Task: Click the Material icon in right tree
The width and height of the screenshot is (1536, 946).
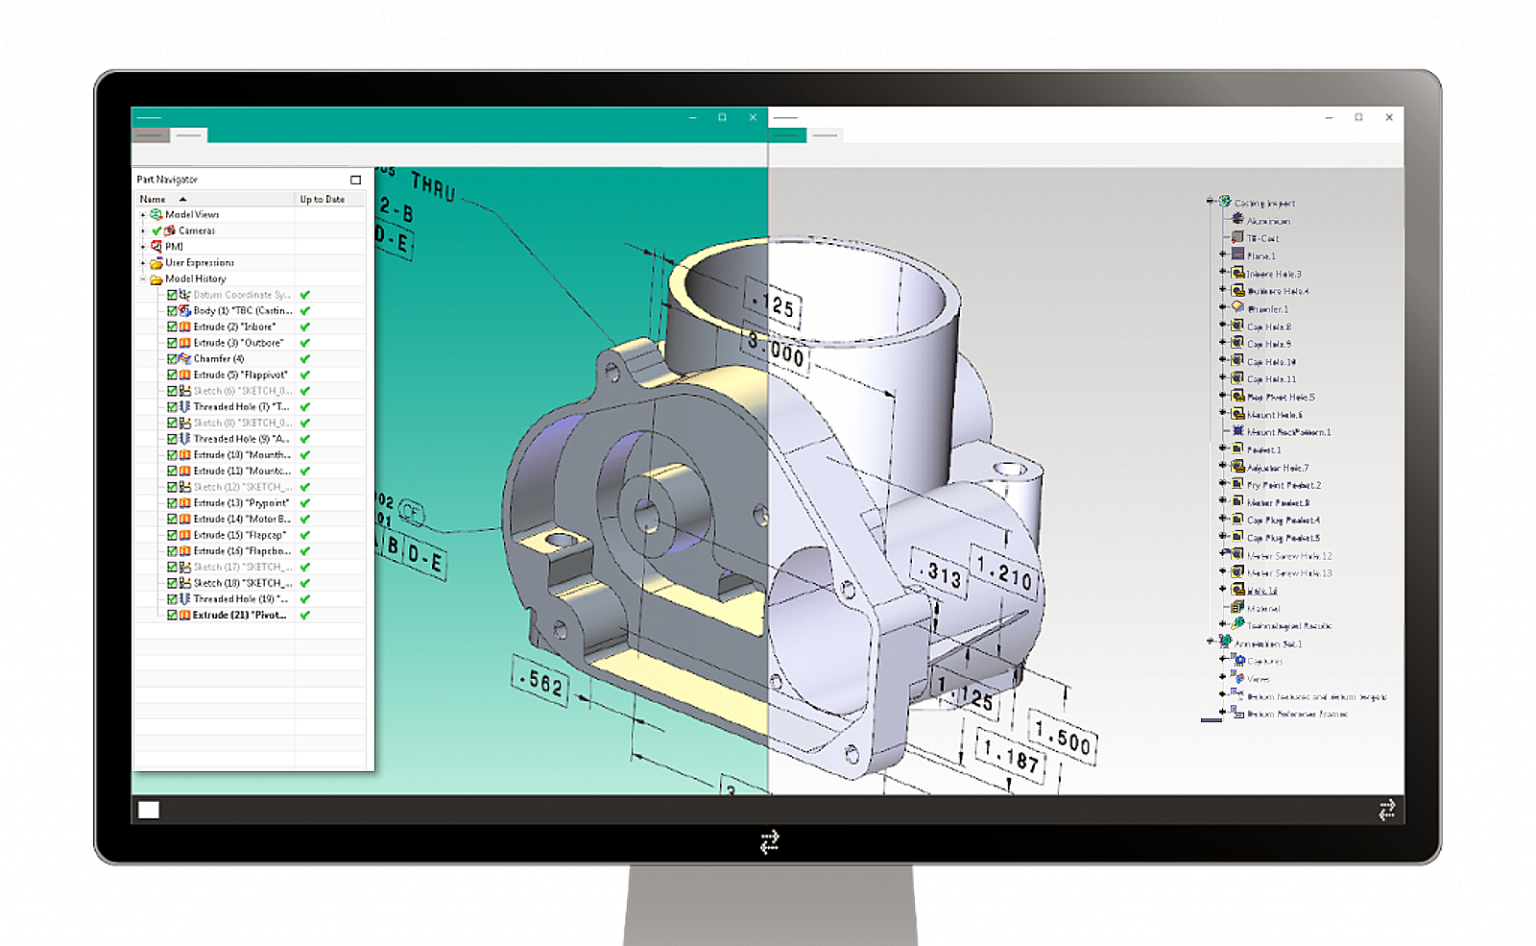Action: (x=1235, y=609)
